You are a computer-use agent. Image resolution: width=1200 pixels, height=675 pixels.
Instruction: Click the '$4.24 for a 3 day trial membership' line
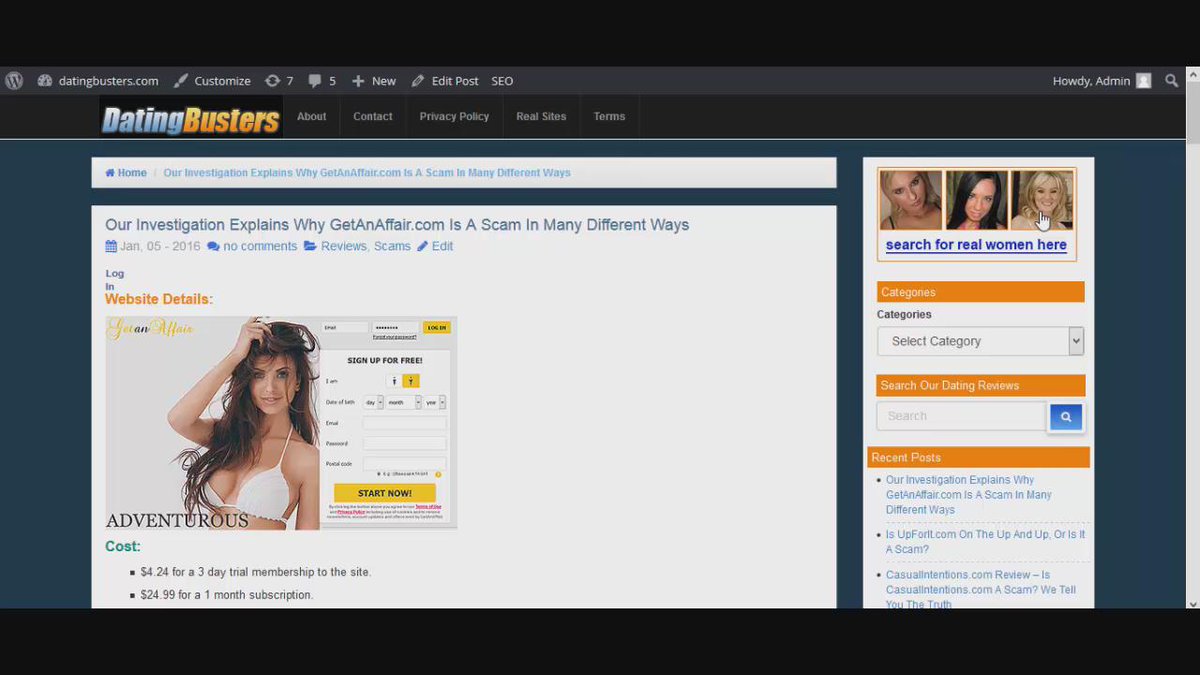pyautogui.click(x=256, y=572)
